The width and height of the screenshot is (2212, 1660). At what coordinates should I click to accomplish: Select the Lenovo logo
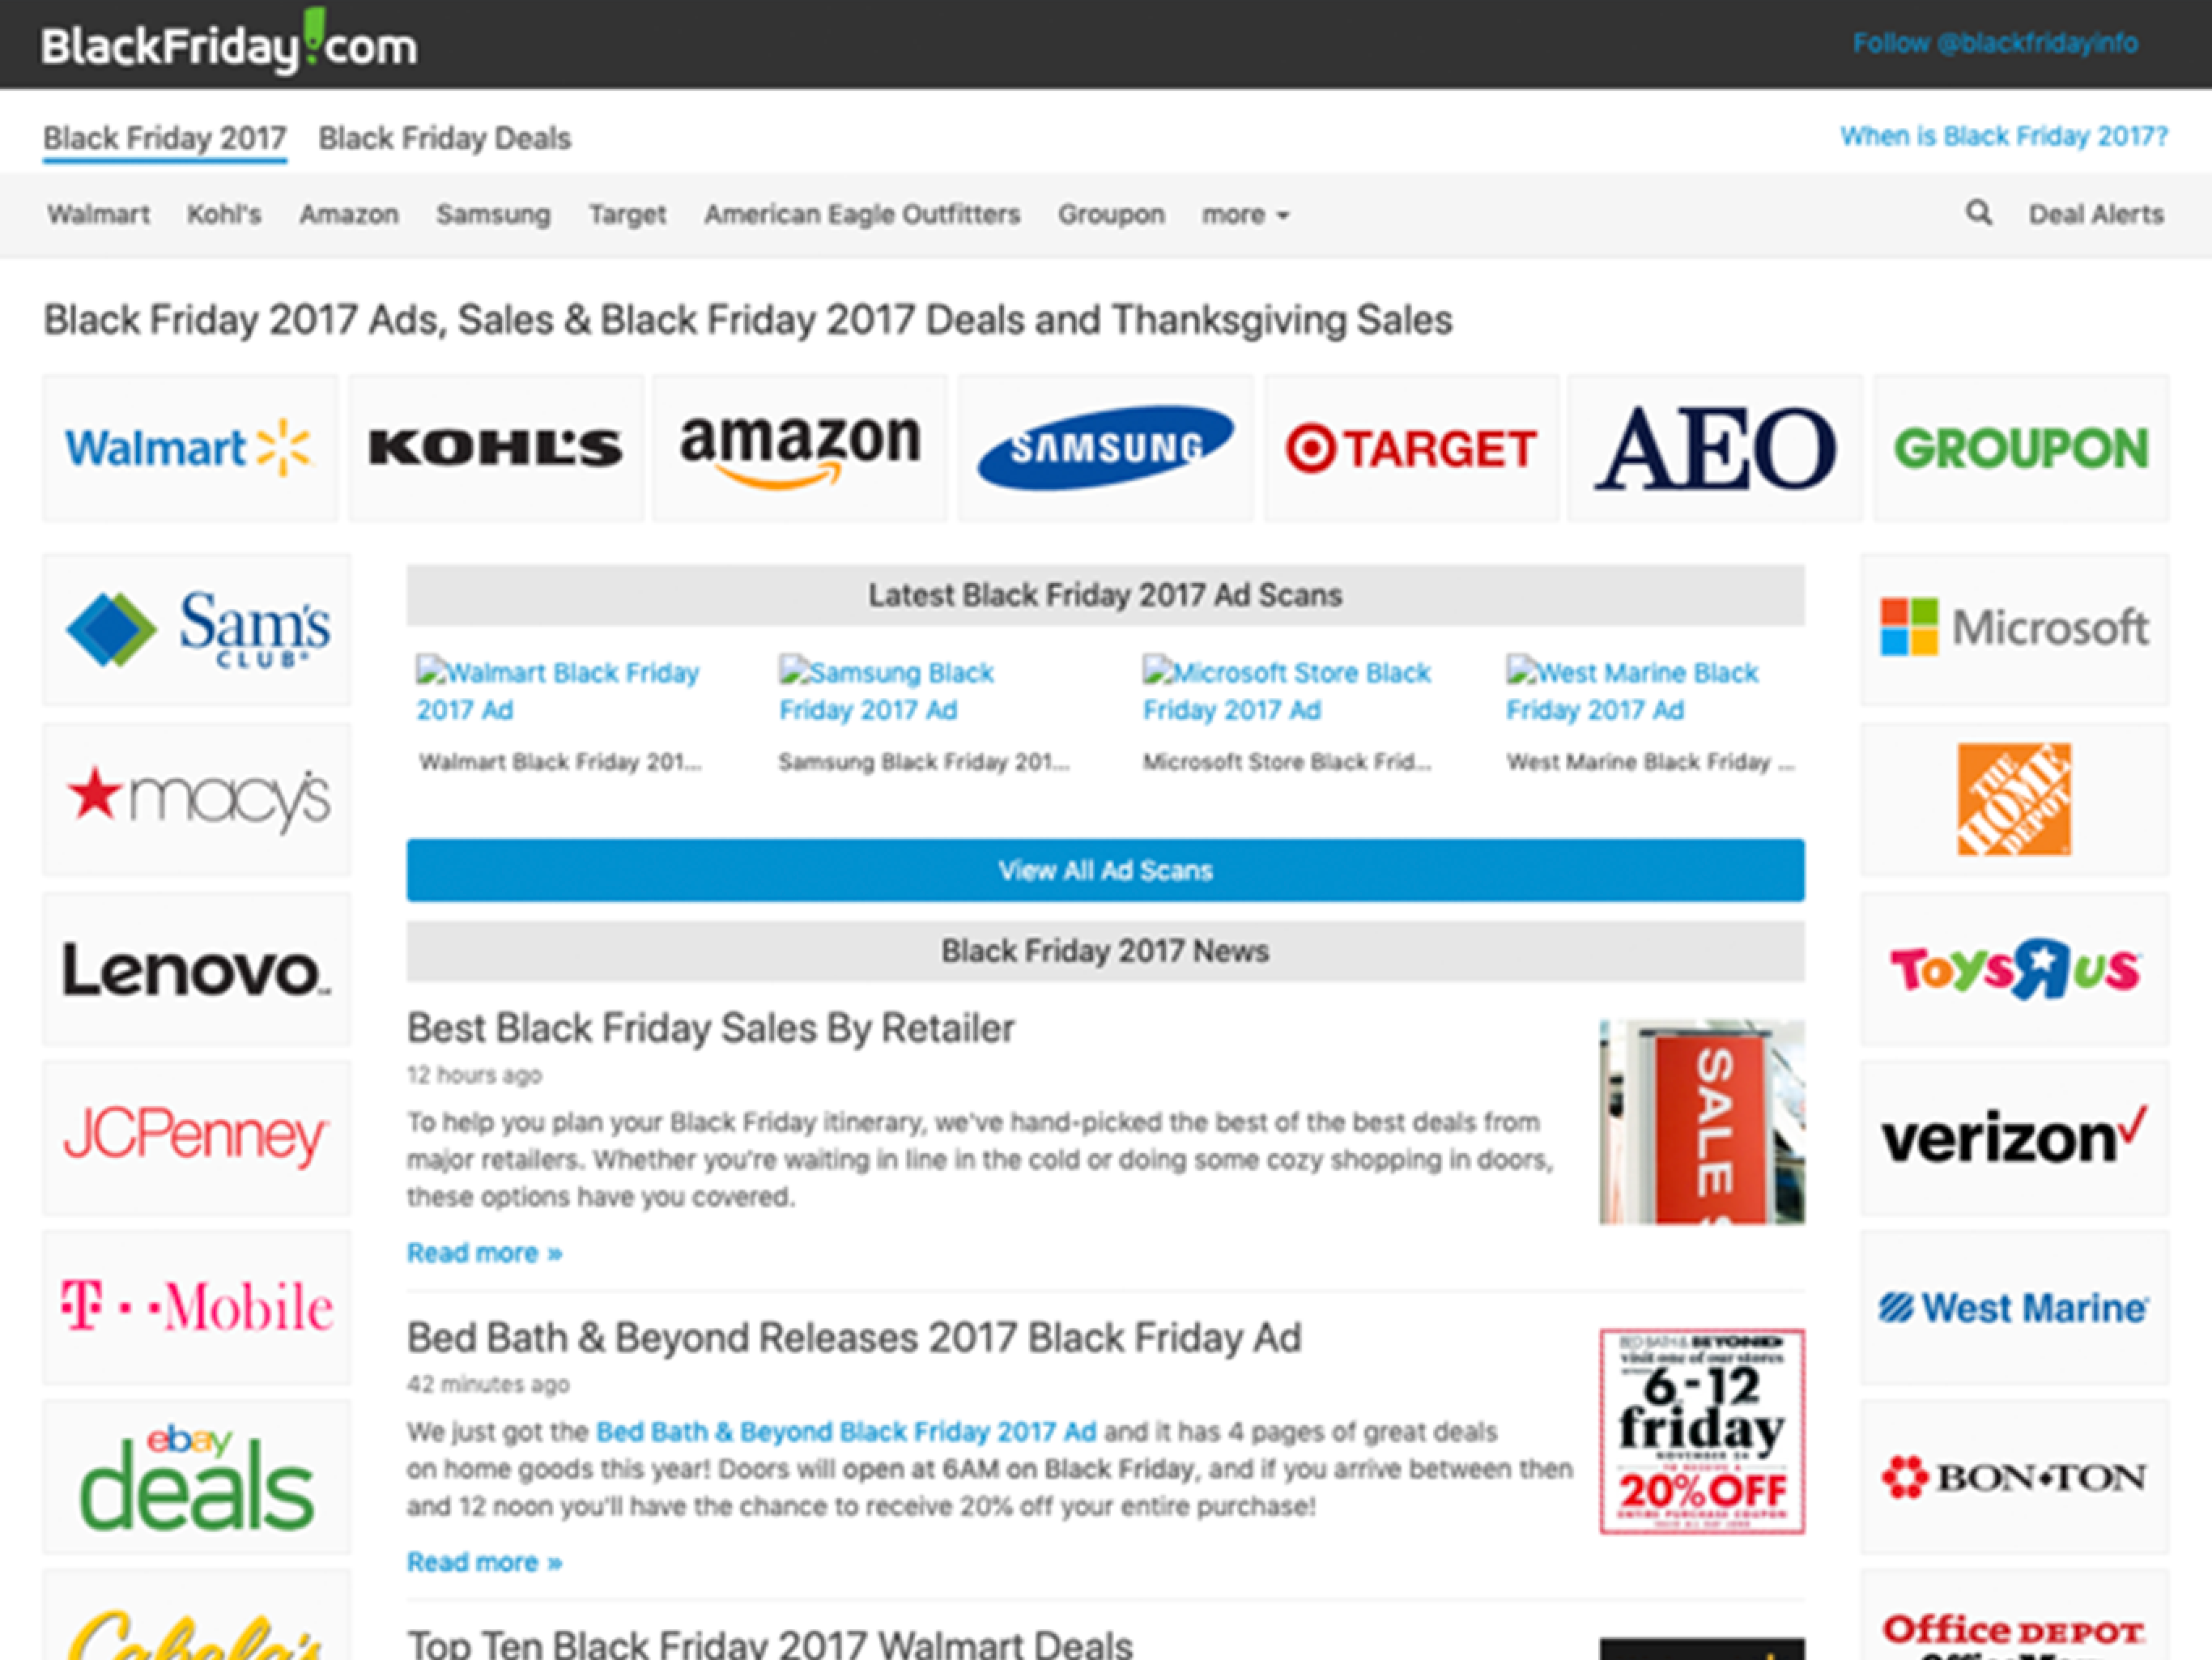click(x=197, y=969)
